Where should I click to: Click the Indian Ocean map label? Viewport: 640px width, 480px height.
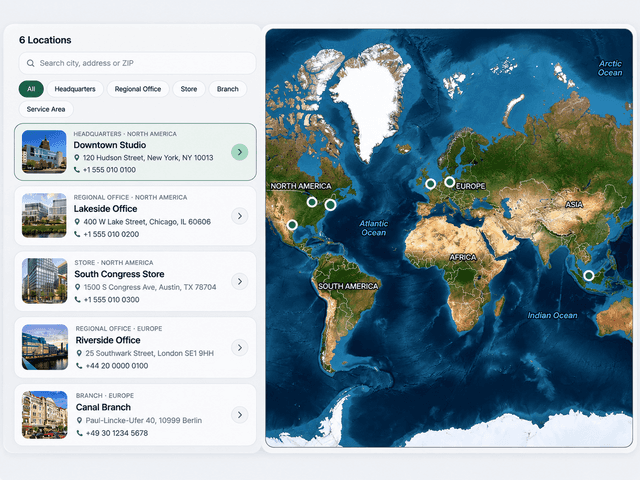pyautogui.click(x=552, y=316)
